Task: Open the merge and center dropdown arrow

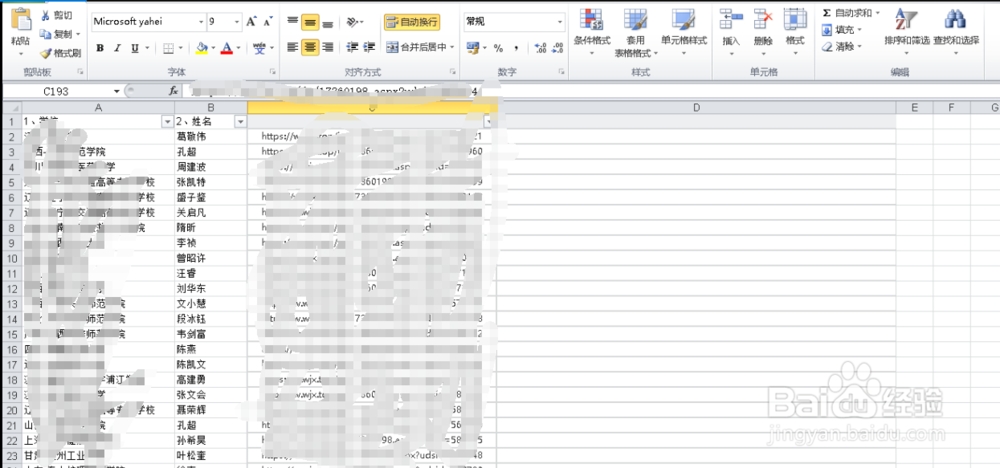Action: point(452,47)
